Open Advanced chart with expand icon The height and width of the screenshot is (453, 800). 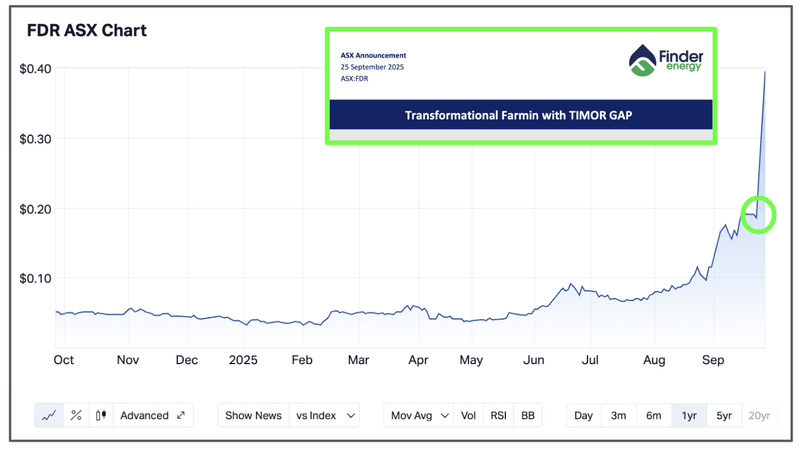point(152,415)
